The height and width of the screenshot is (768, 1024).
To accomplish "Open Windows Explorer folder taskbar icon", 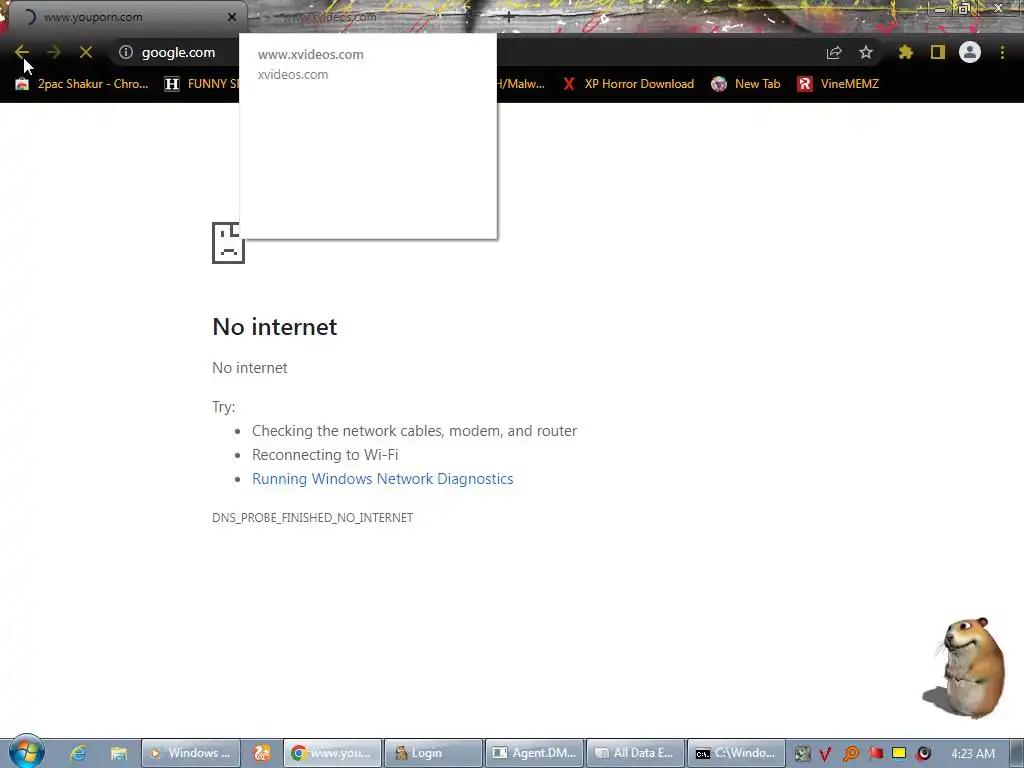I will (x=118, y=753).
